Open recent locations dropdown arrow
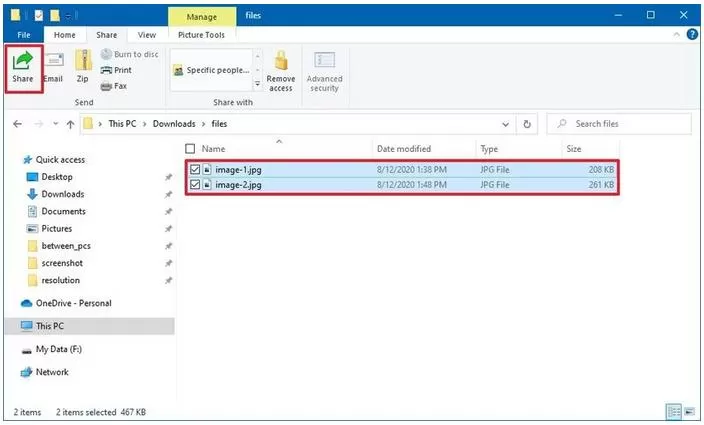Screen dimensions: 704x425 click(x=56, y=124)
